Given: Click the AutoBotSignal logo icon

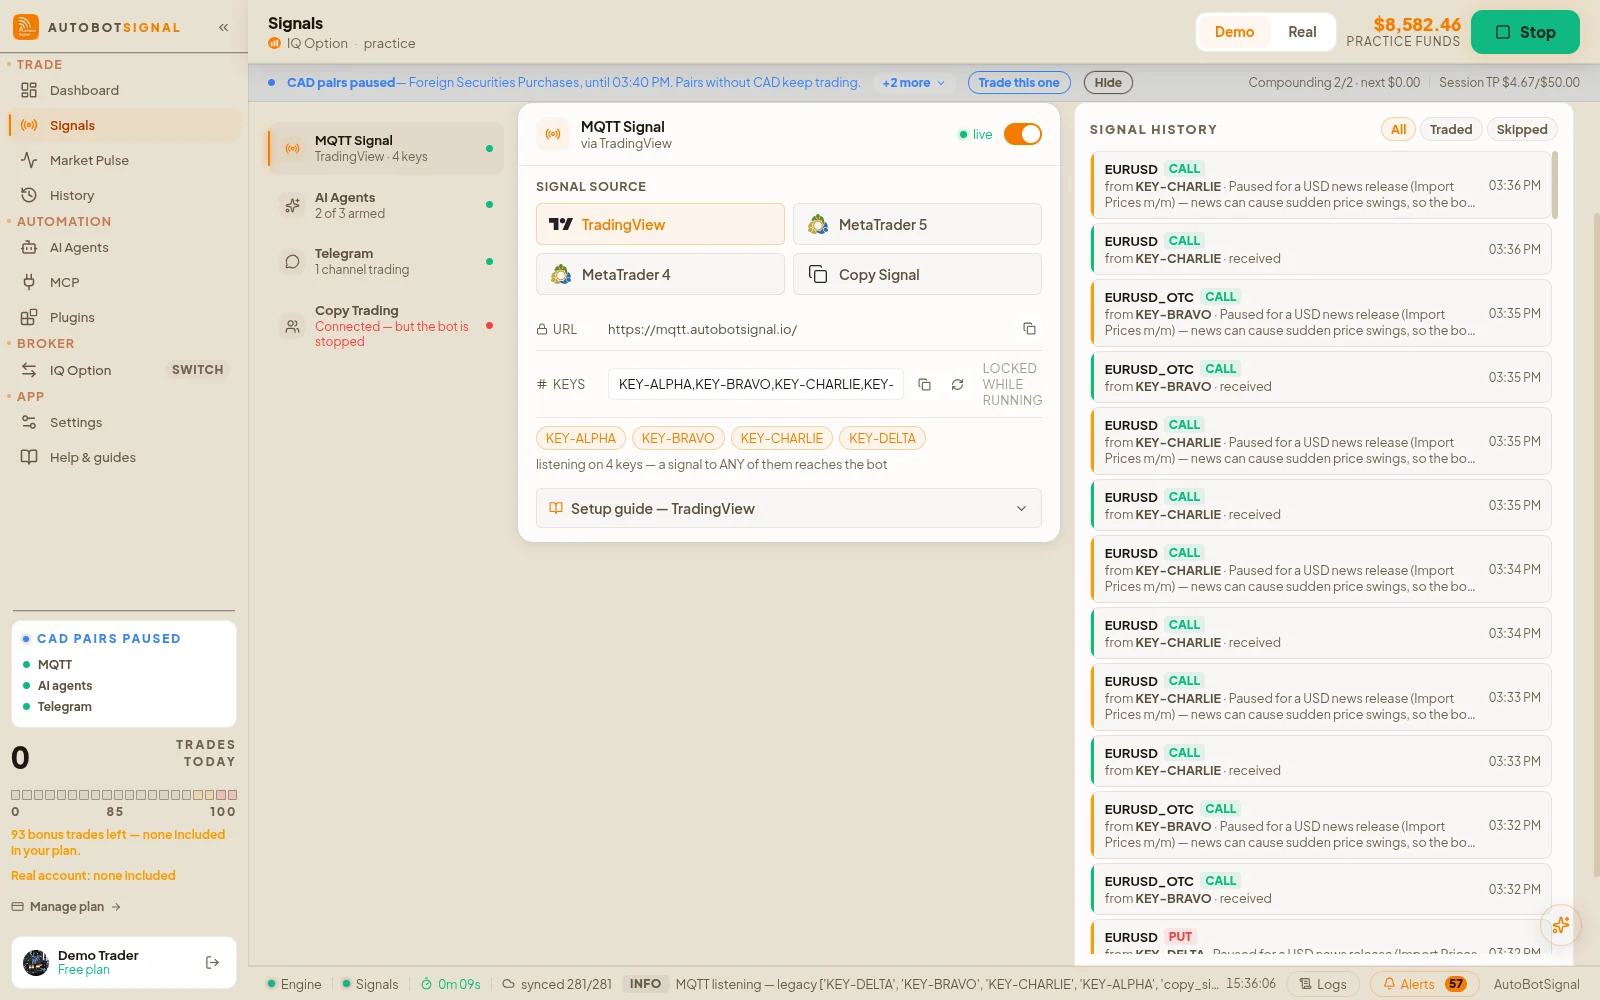Looking at the screenshot, I should pyautogui.click(x=26, y=27).
